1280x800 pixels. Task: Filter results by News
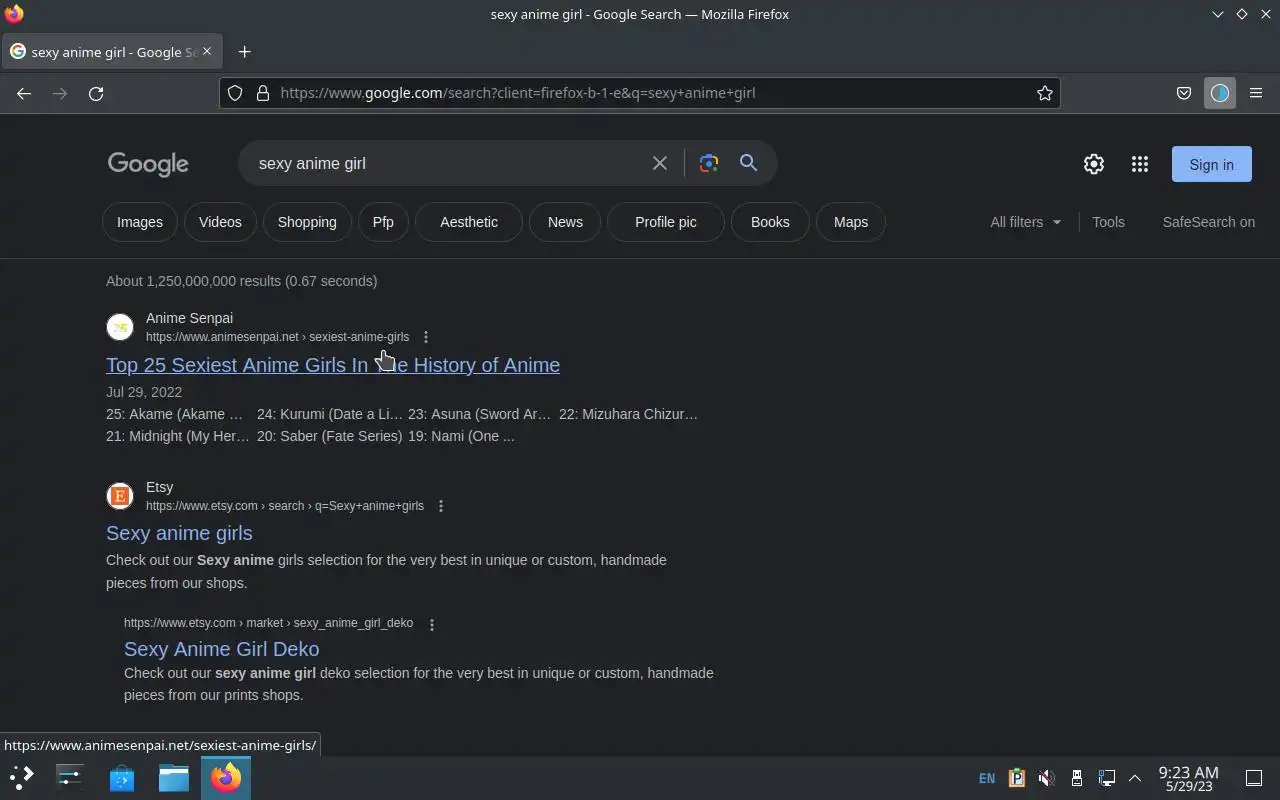tap(565, 222)
